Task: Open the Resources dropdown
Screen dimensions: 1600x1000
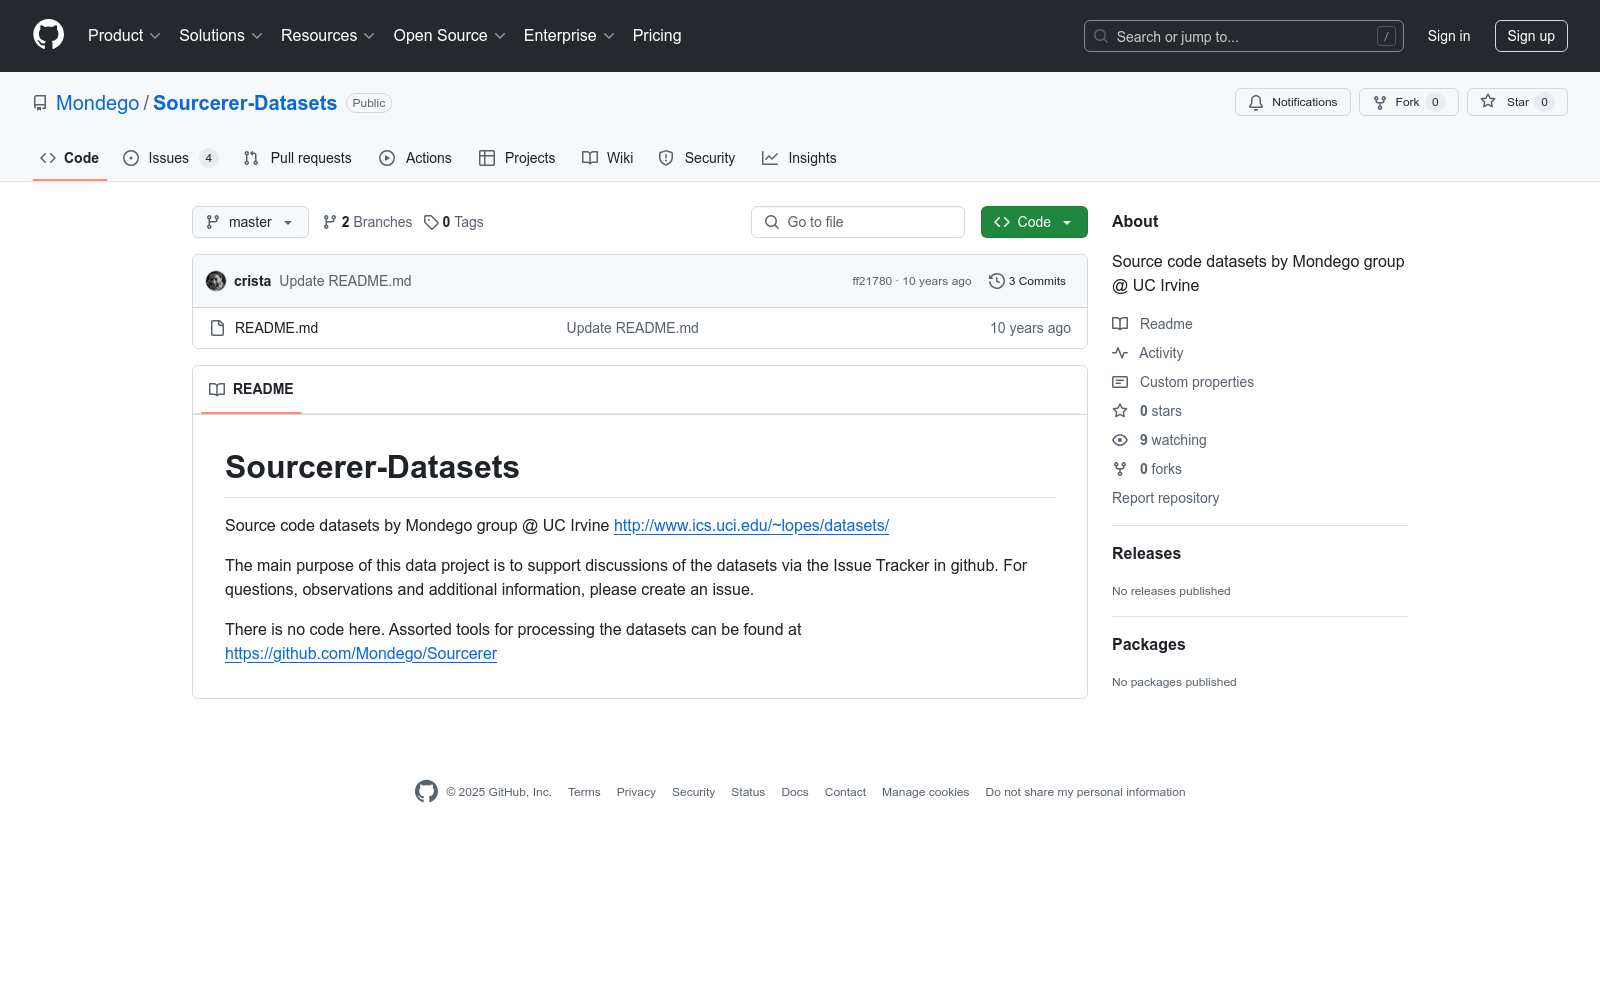Action: (x=328, y=36)
